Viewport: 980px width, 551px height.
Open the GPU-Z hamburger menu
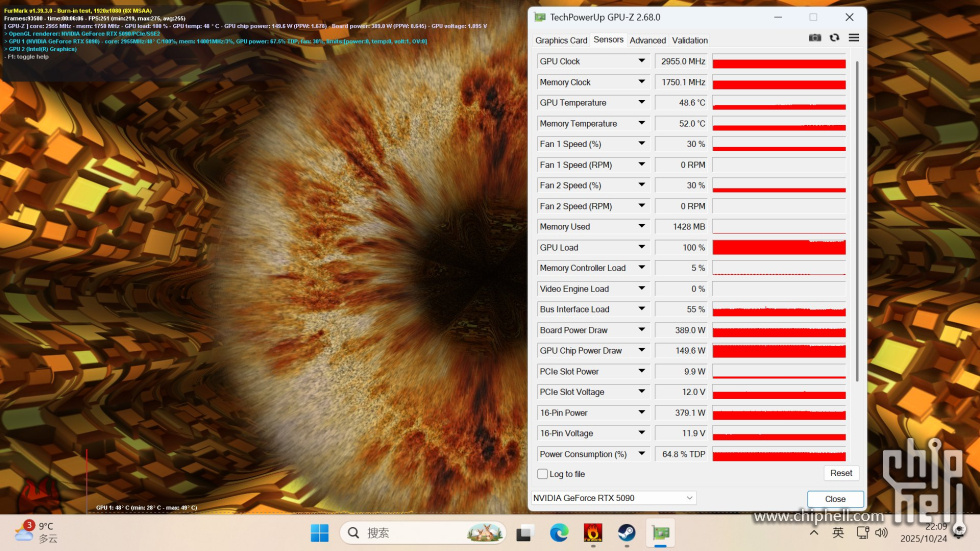tap(853, 38)
